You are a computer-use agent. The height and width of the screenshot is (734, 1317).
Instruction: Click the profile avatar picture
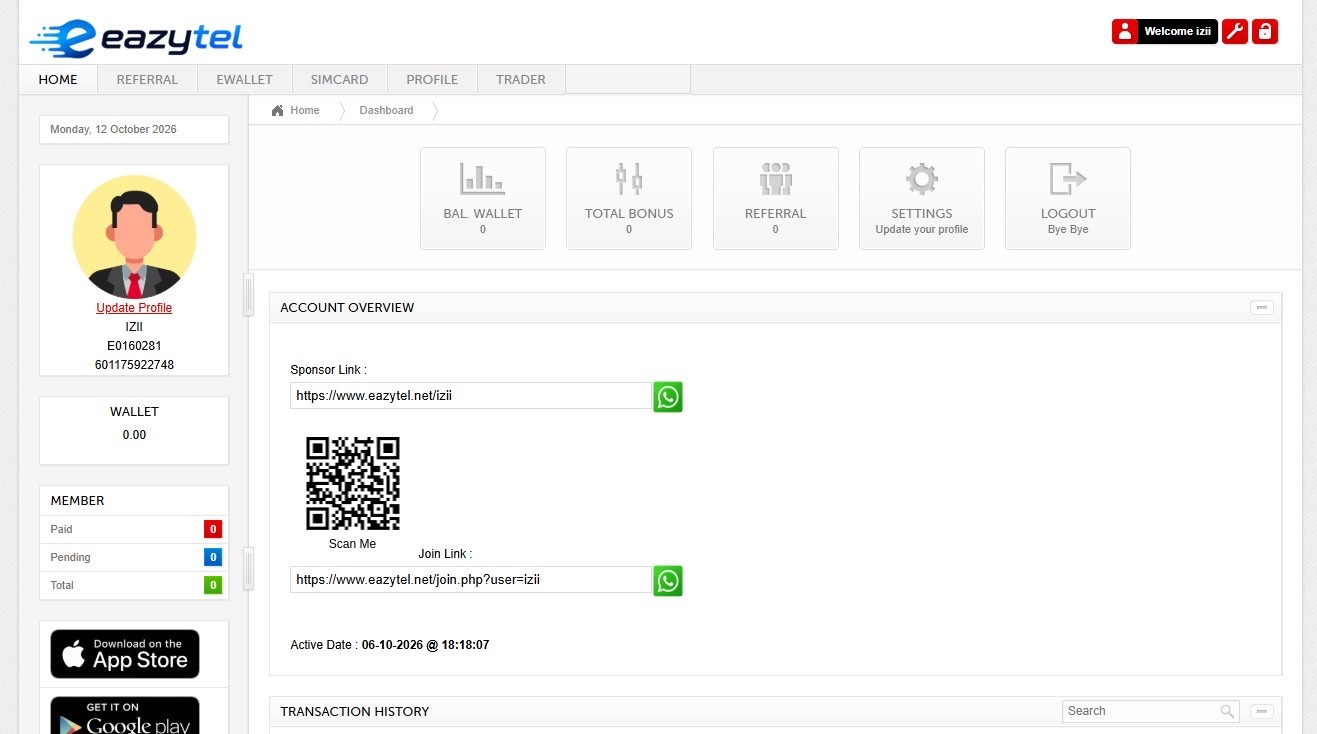point(134,237)
